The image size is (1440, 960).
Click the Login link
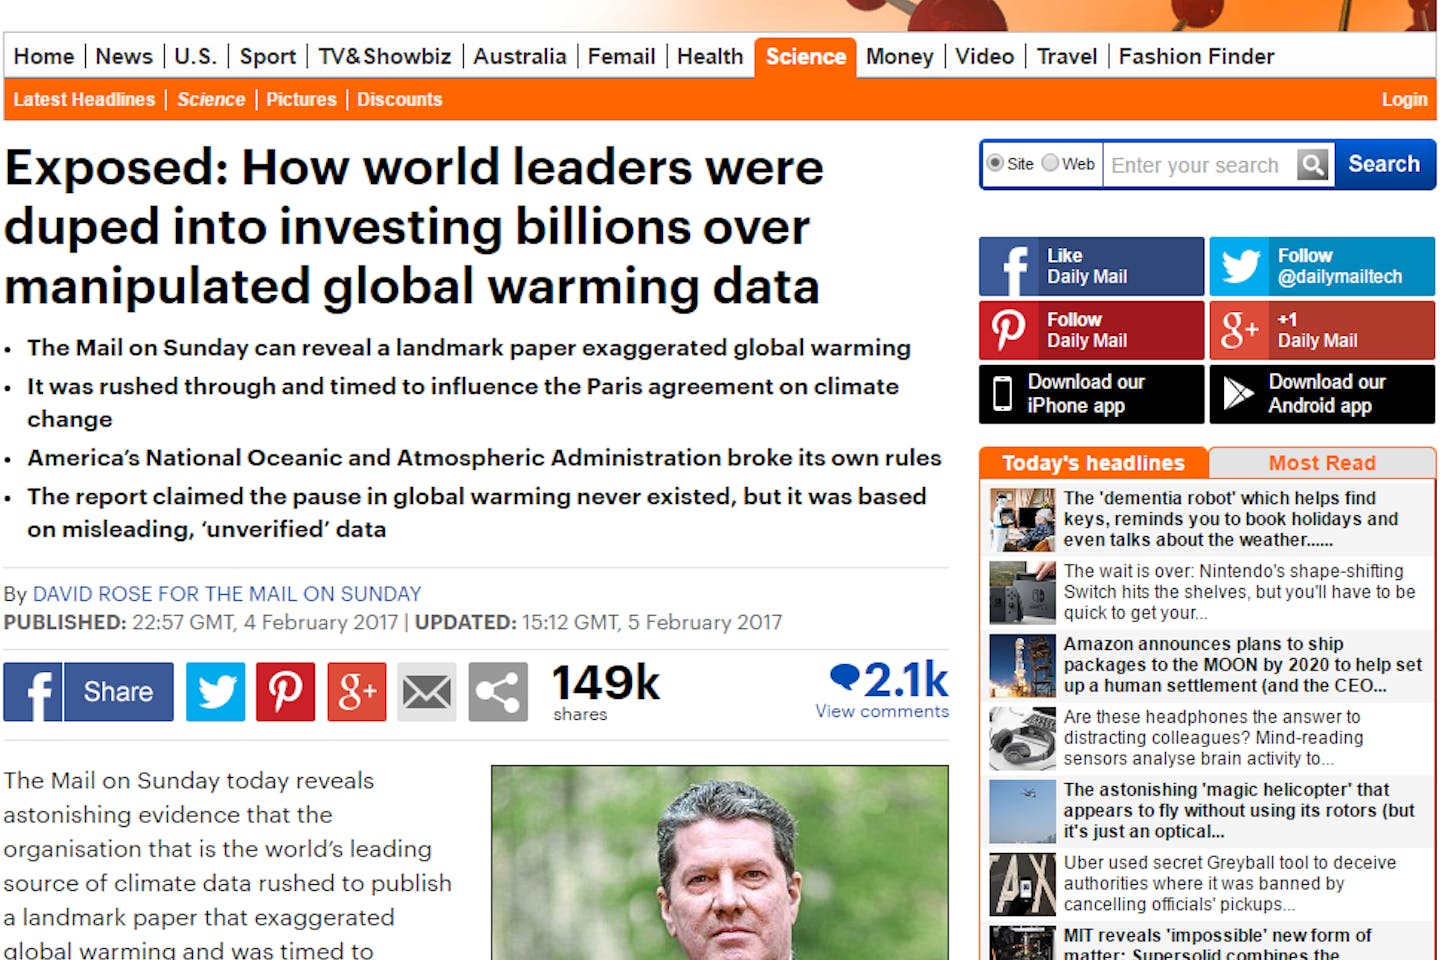[1404, 100]
